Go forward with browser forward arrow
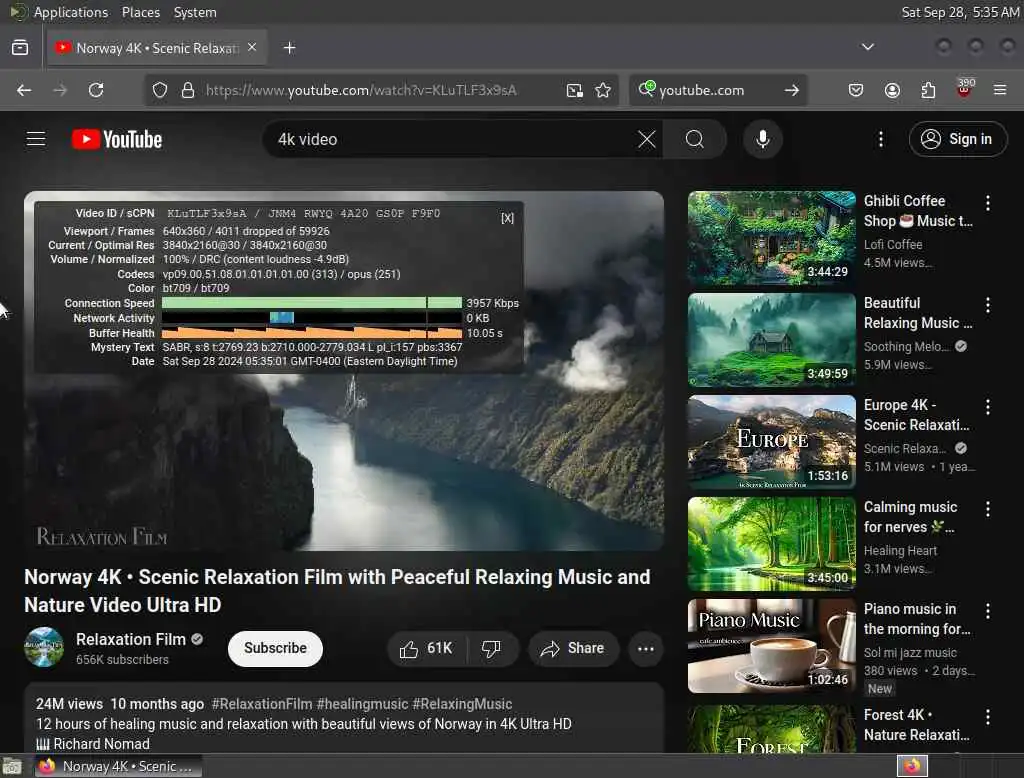This screenshot has height=778, width=1024. 60,90
